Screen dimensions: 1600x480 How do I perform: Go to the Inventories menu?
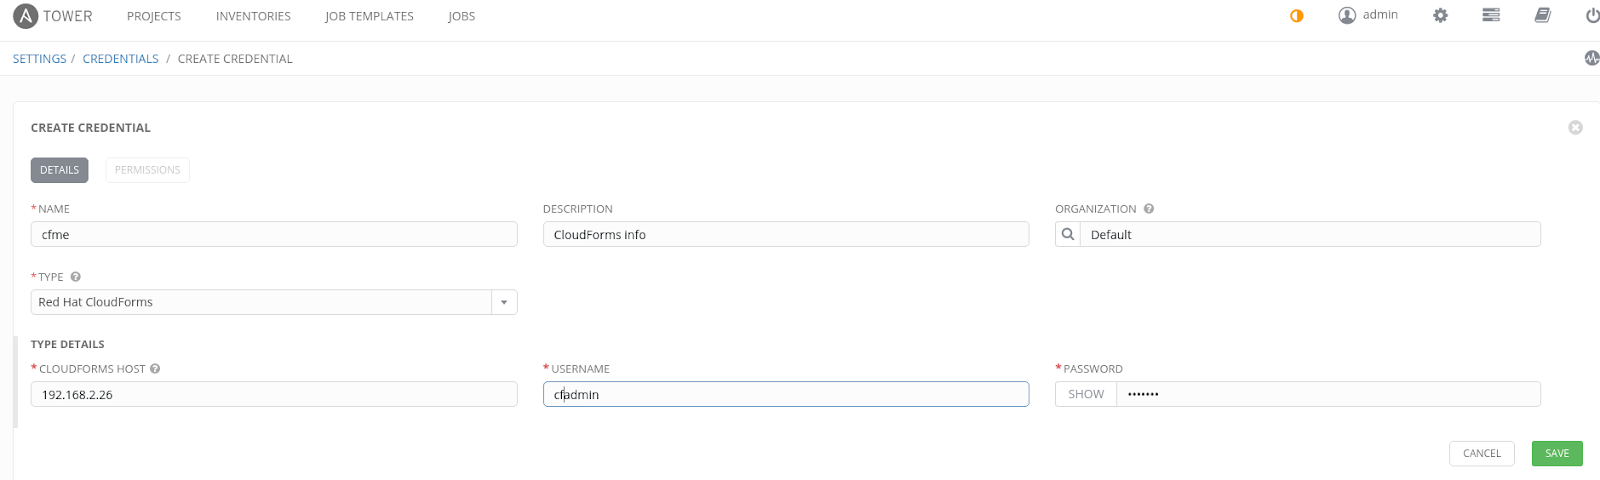tap(253, 16)
